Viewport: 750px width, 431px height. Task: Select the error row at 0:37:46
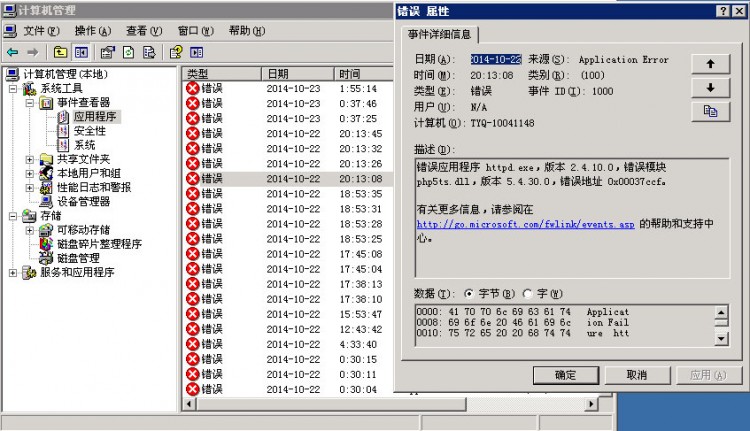tap(288, 103)
